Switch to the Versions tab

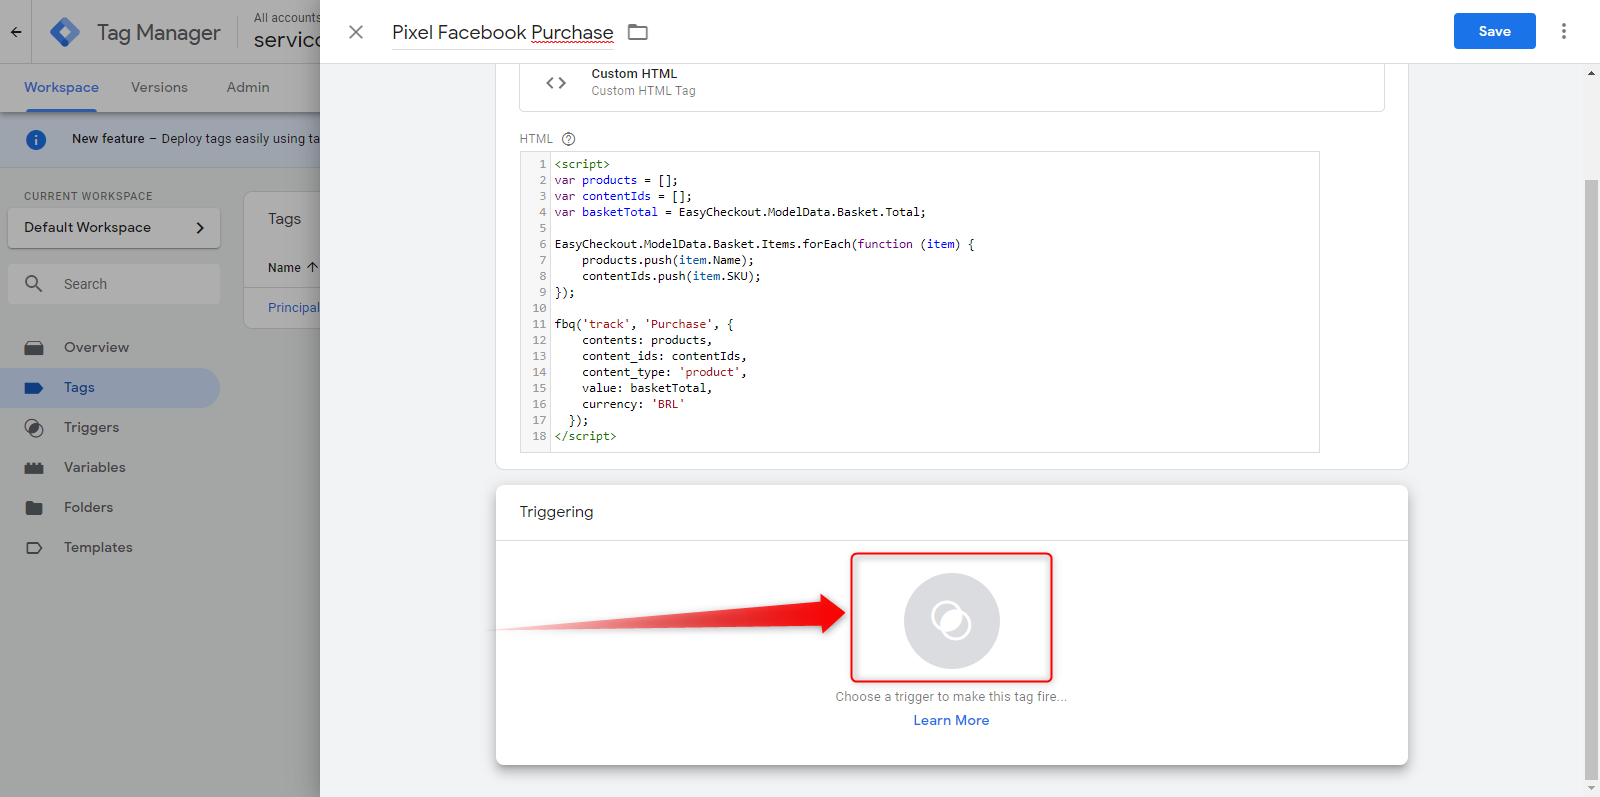click(x=159, y=87)
